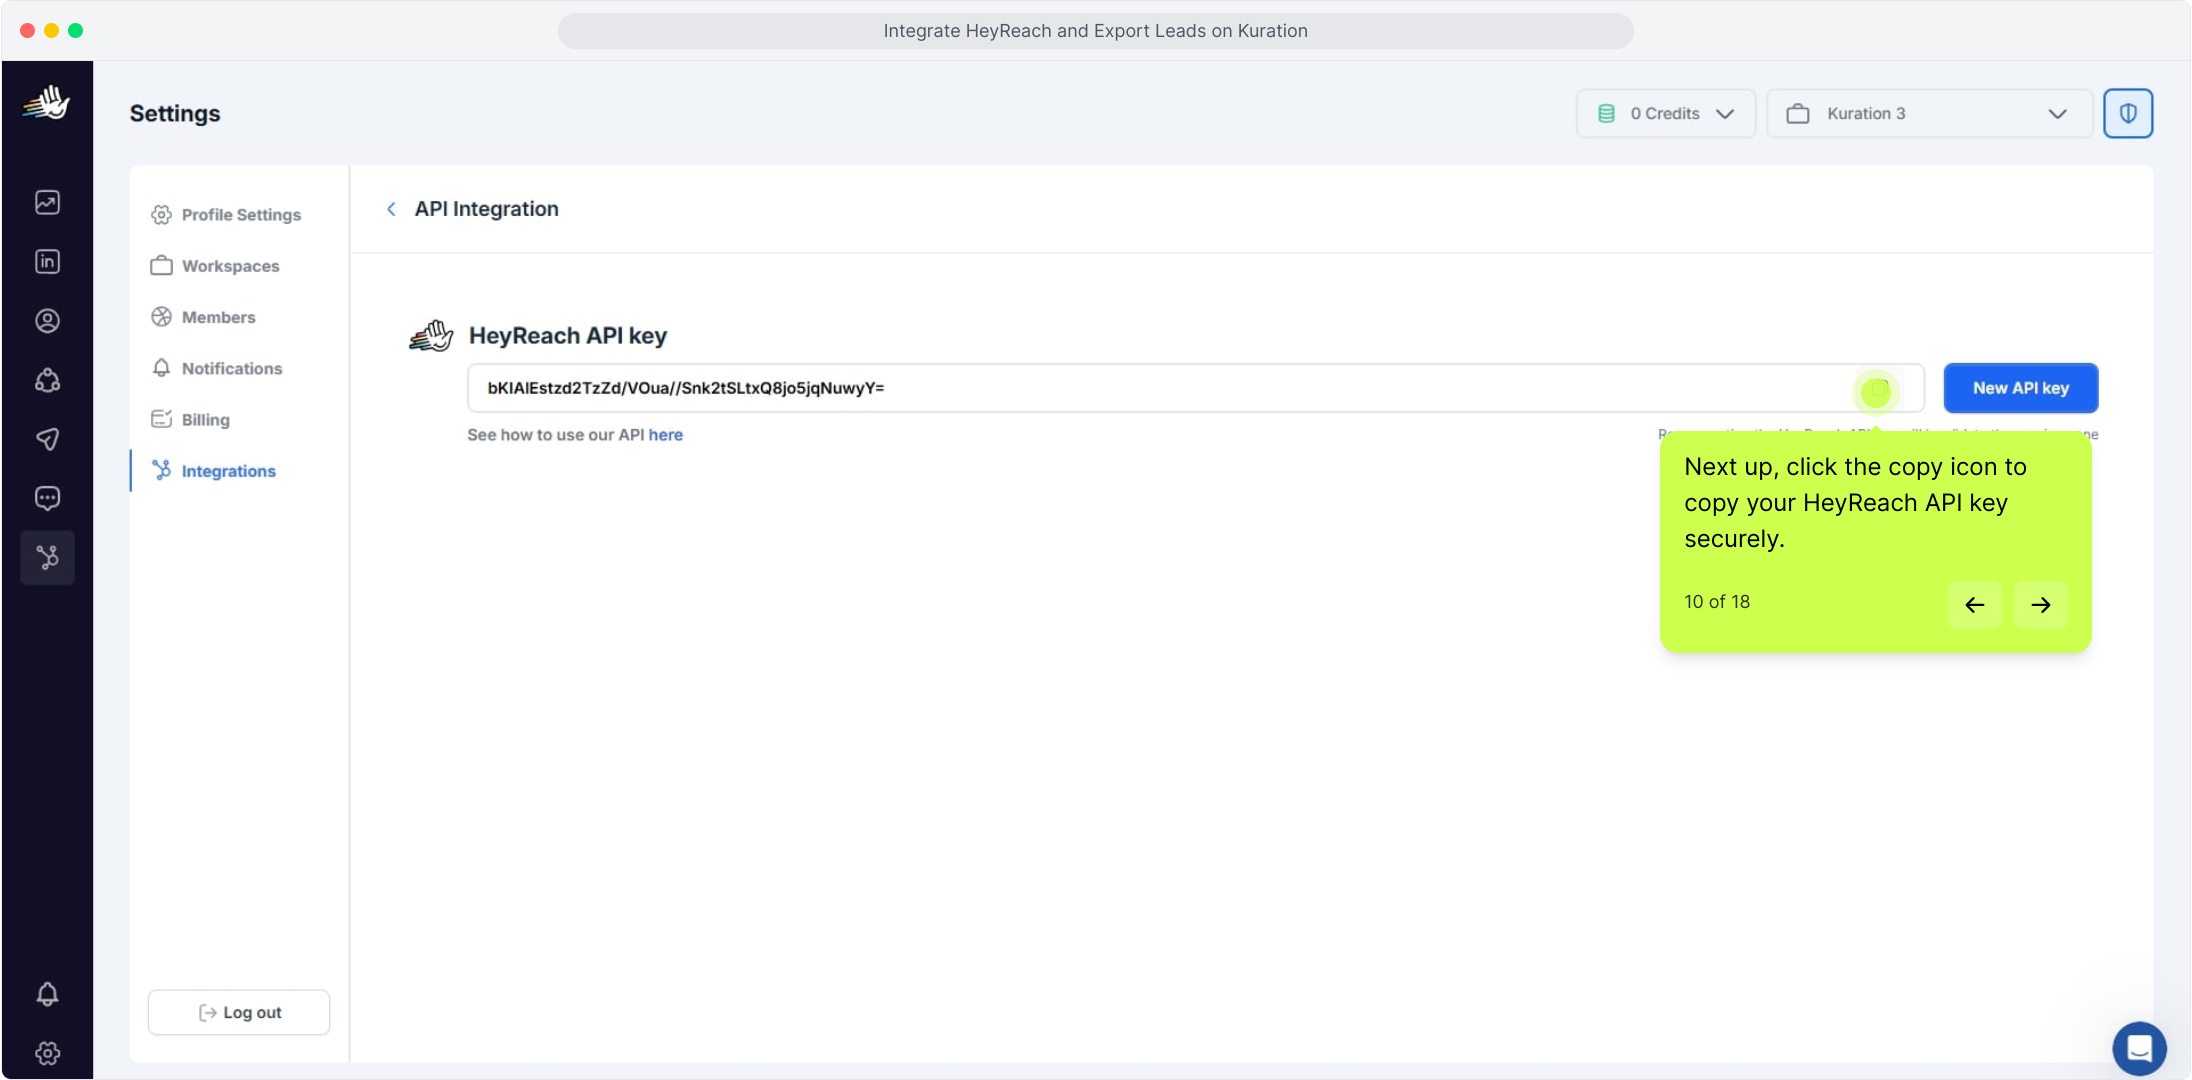Click the HeyReach API key text field
This screenshot has width=2192, height=1080.
click(x=1195, y=388)
